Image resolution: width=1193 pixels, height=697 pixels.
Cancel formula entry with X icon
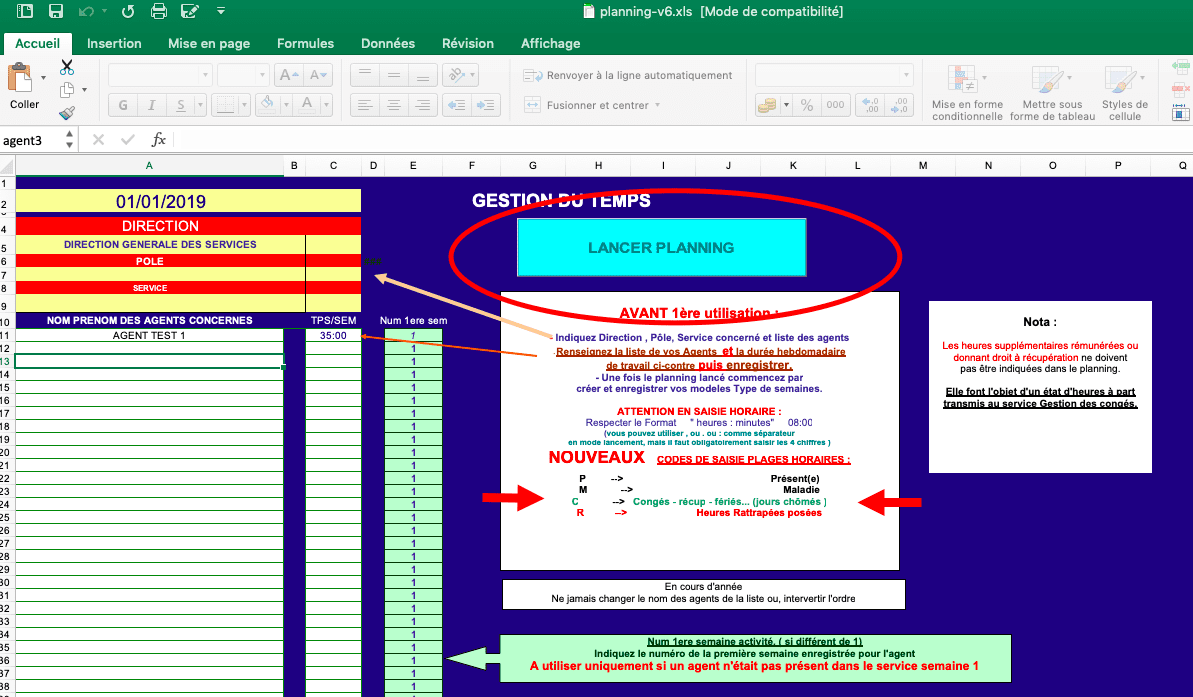click(98, 139)
